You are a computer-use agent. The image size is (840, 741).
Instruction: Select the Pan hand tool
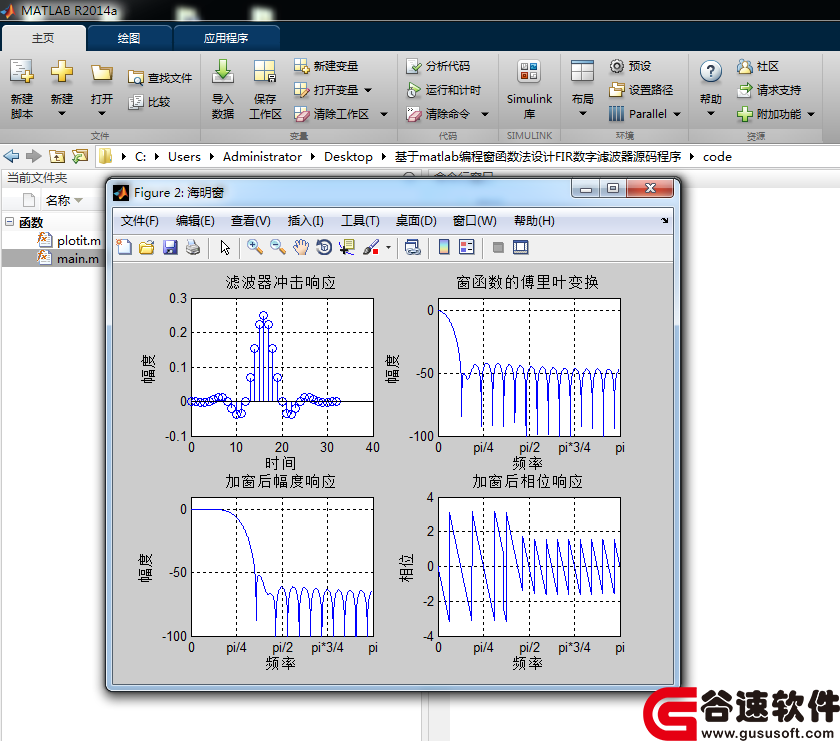[x=301, y=247]
